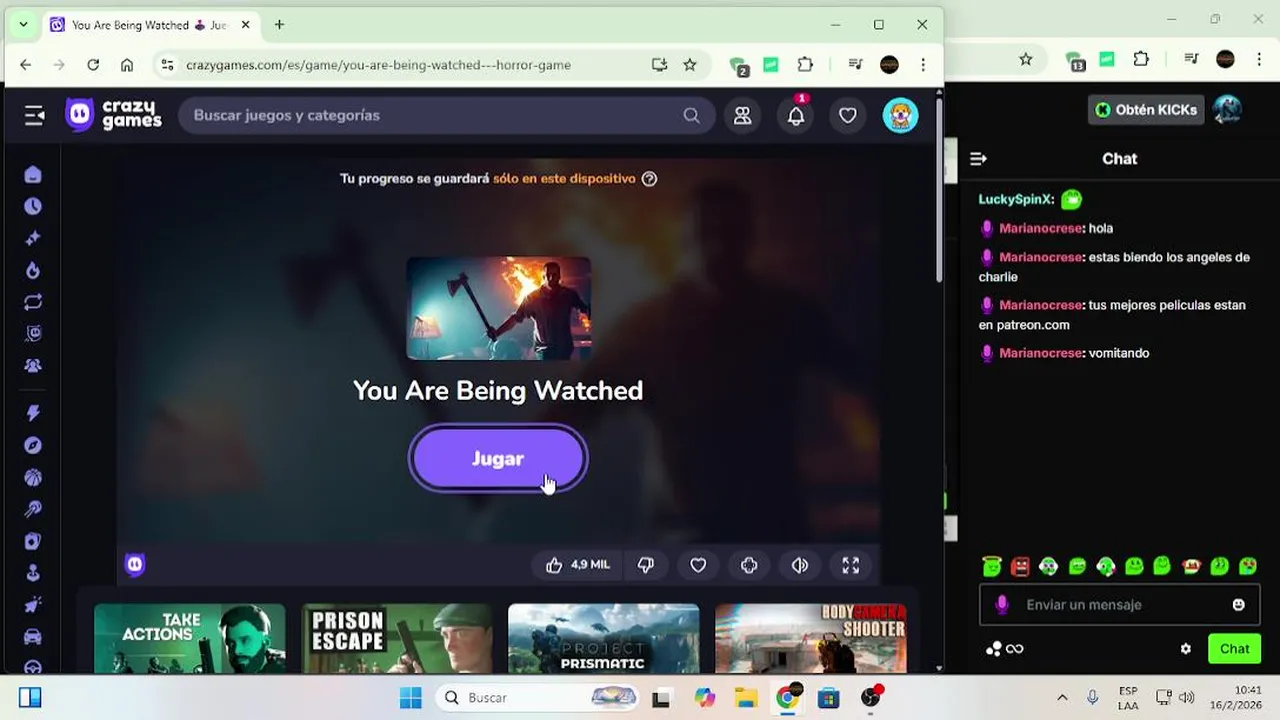Image resolution: width=1280 pixels, height=720 pixels.
Task: Collapse the Chat panel in Kick window
Action: pyautogui.click(x=979, y=159)
